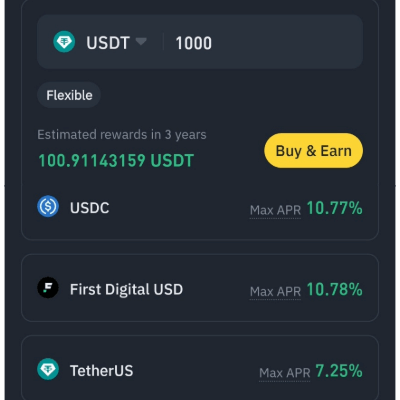The image size is (400, 400).
Task: Click the 10.77% APR value
Action: coord(334,208)
